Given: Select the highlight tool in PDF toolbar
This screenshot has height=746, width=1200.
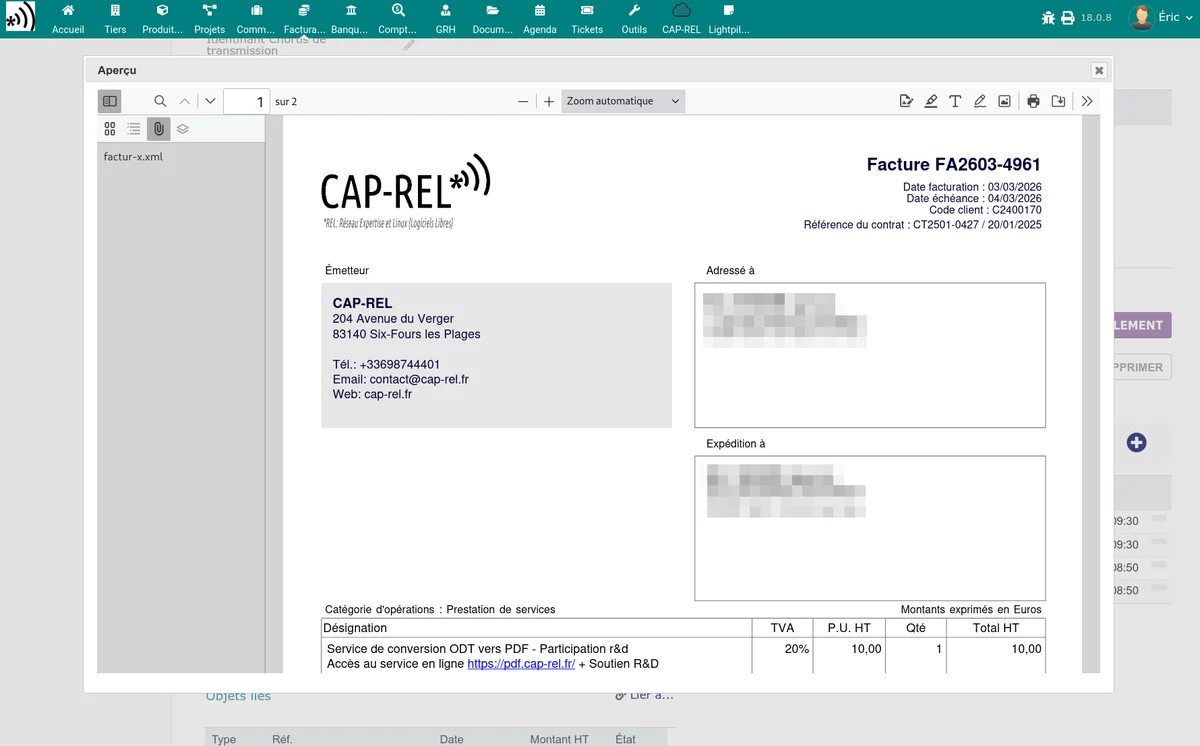Looking at the screenshot, I should 931,101.
